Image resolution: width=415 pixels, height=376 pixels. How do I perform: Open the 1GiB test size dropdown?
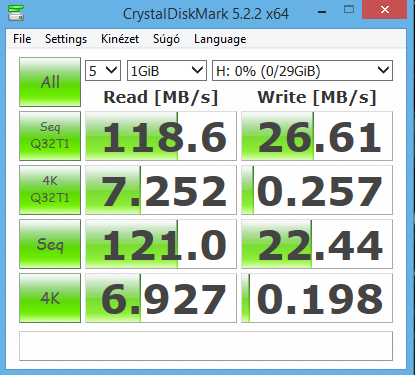tap(167, 71)
